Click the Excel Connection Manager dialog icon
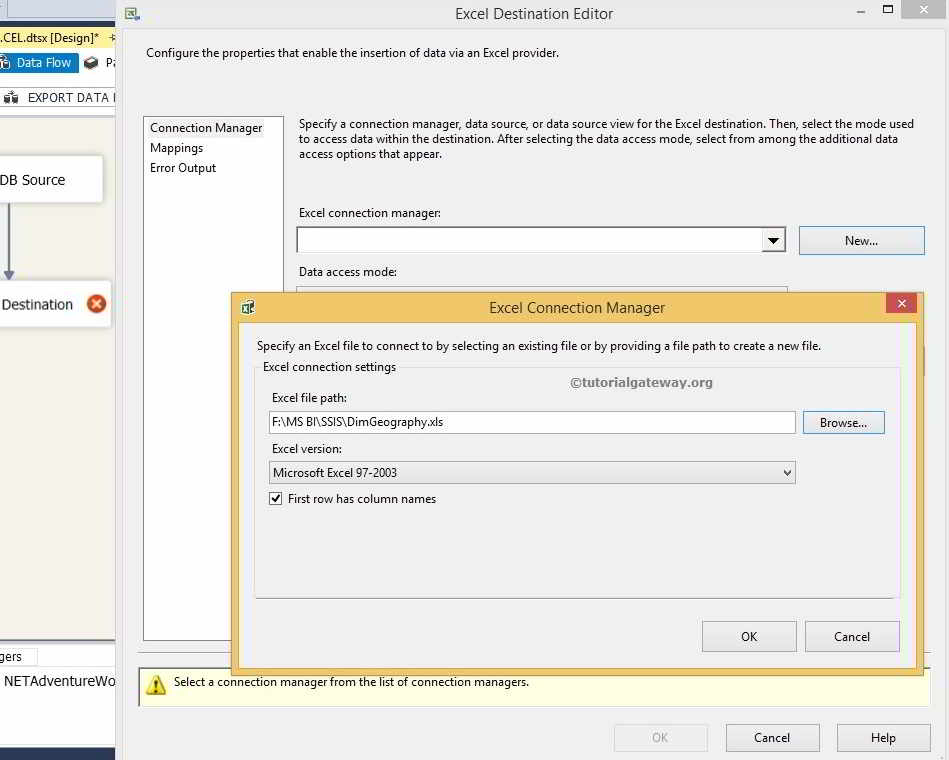949x760 pixels. (247, 308)
